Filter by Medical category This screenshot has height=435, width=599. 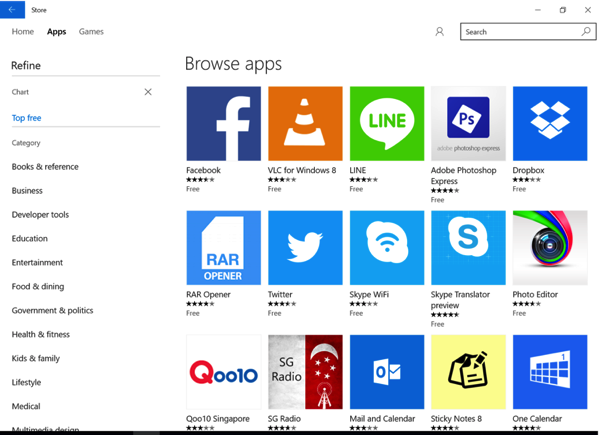click(26, 406)
